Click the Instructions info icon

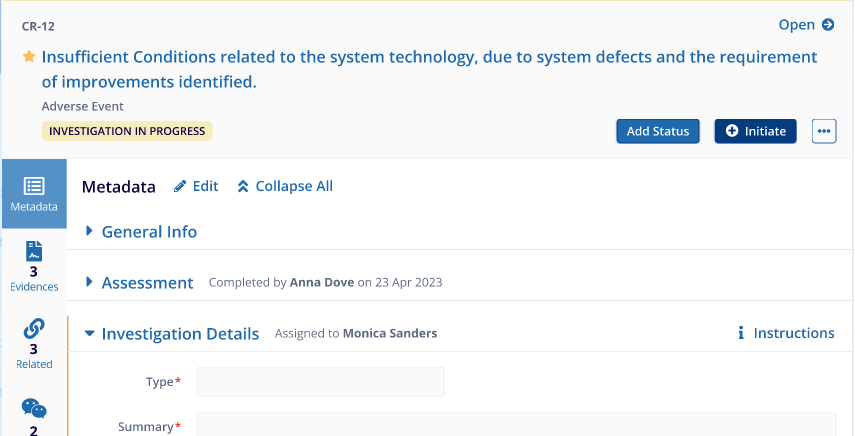741,333
